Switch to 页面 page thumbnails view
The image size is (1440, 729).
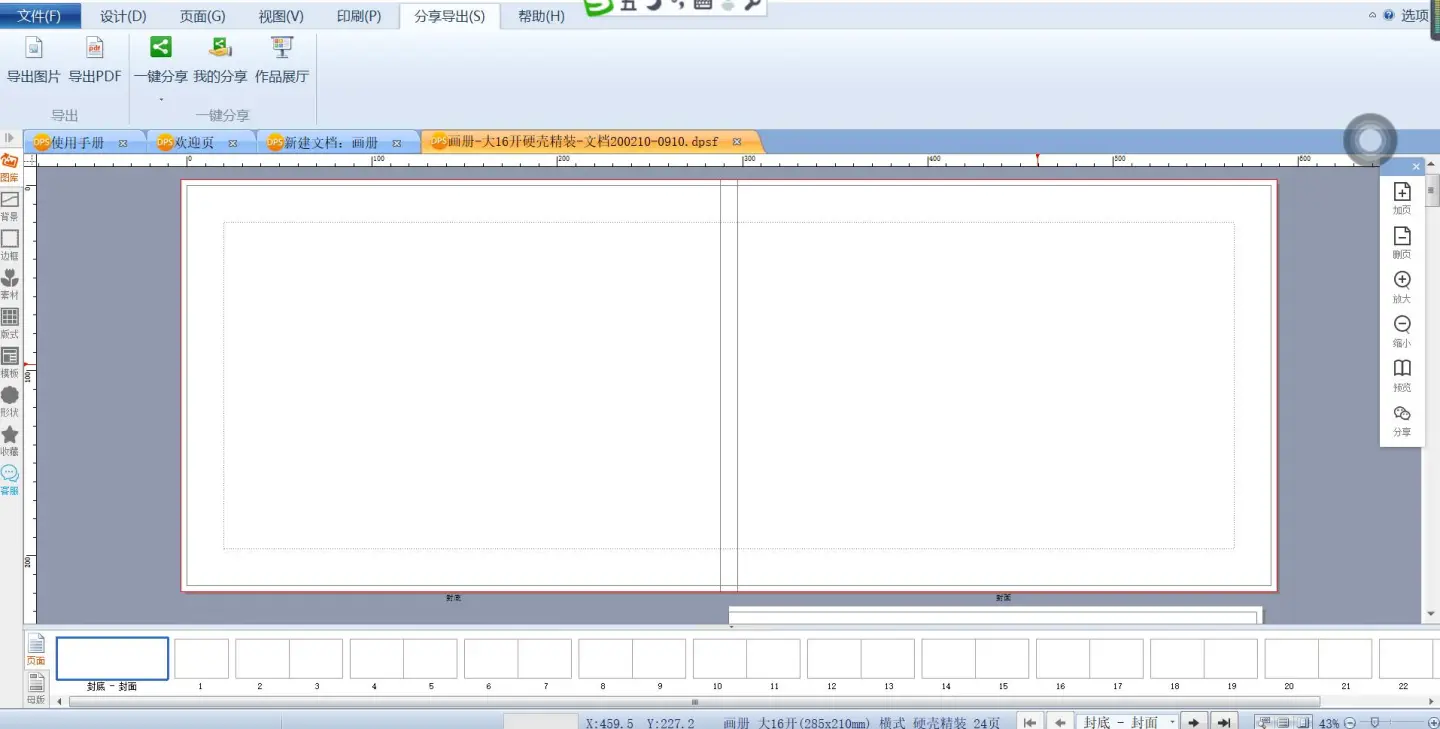coord(36,649)
